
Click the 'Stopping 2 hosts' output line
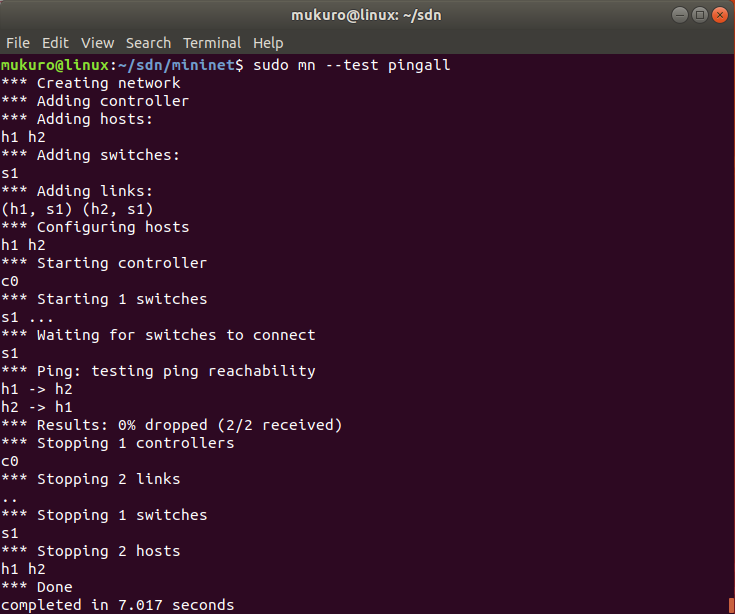90,551
